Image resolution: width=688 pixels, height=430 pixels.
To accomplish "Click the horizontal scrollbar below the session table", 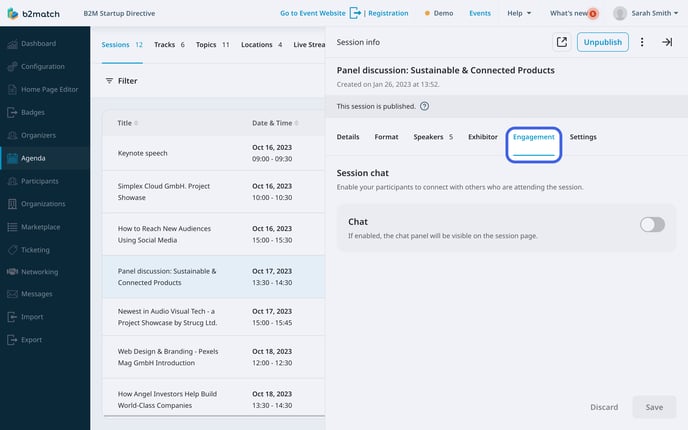I will 214,415.
